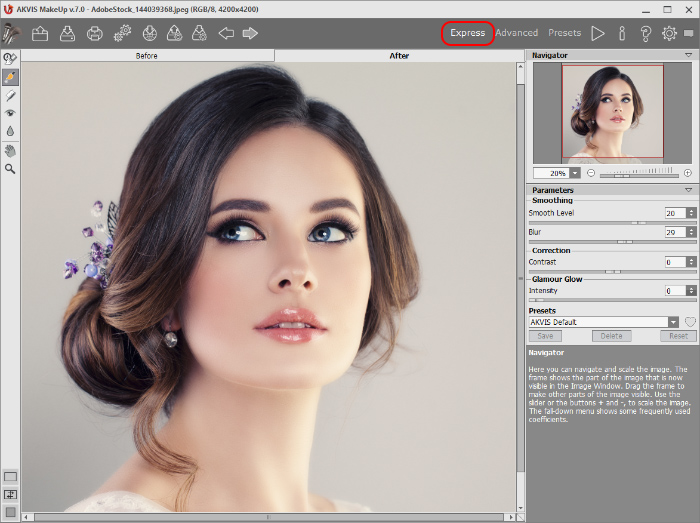Click the Save preset button
The image size is (700, 523).
(545, 336)
